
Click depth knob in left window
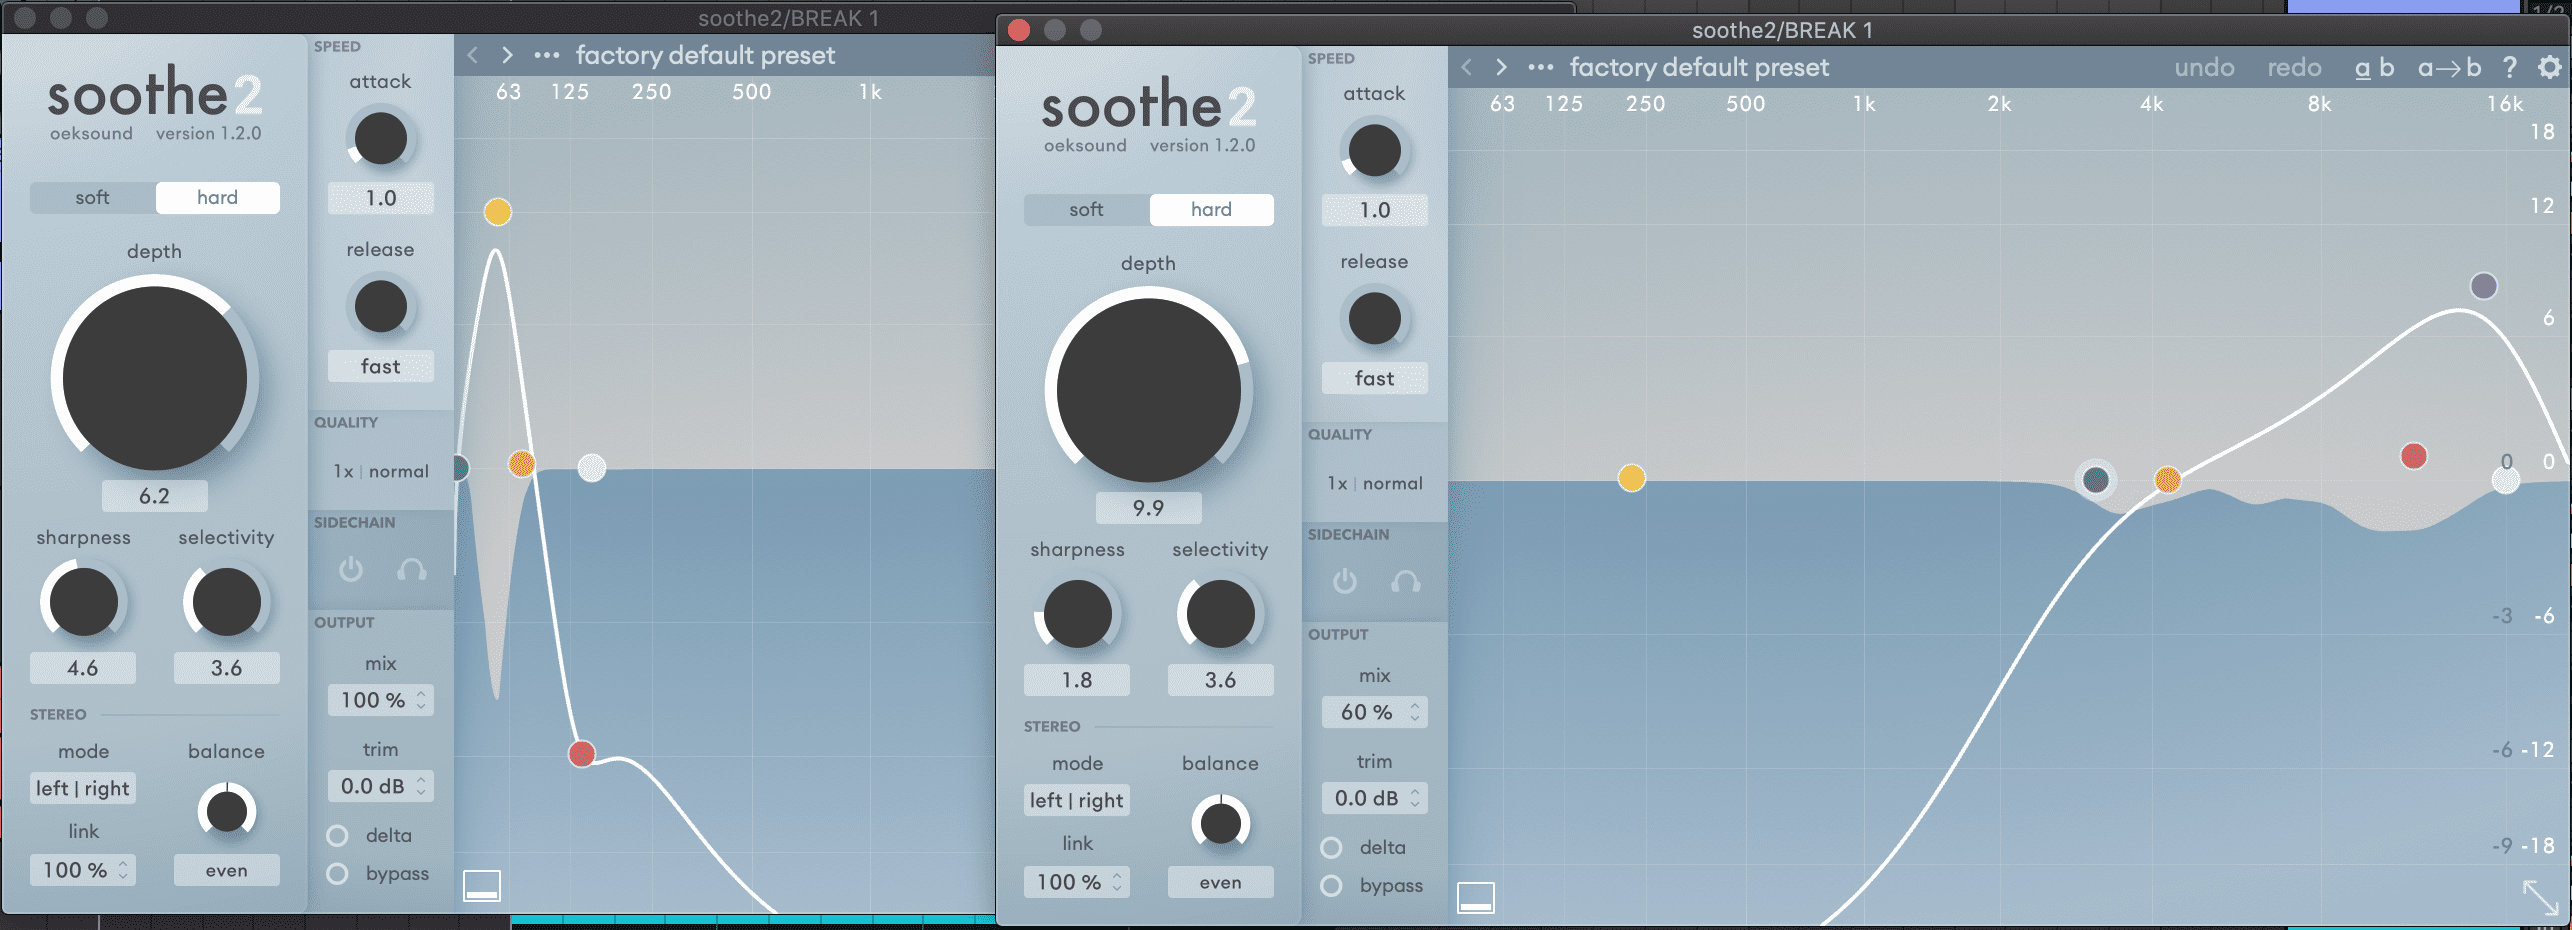155,378
